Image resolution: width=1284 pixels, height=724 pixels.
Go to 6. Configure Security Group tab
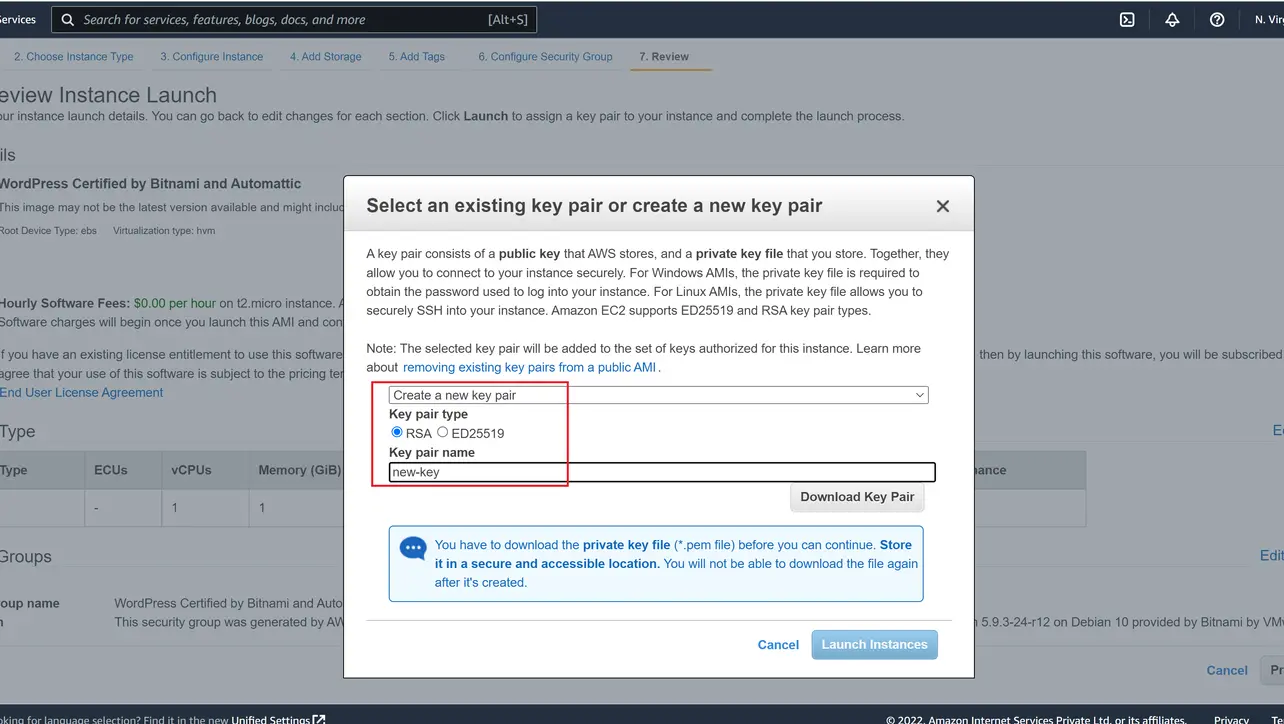click(545, 57)
